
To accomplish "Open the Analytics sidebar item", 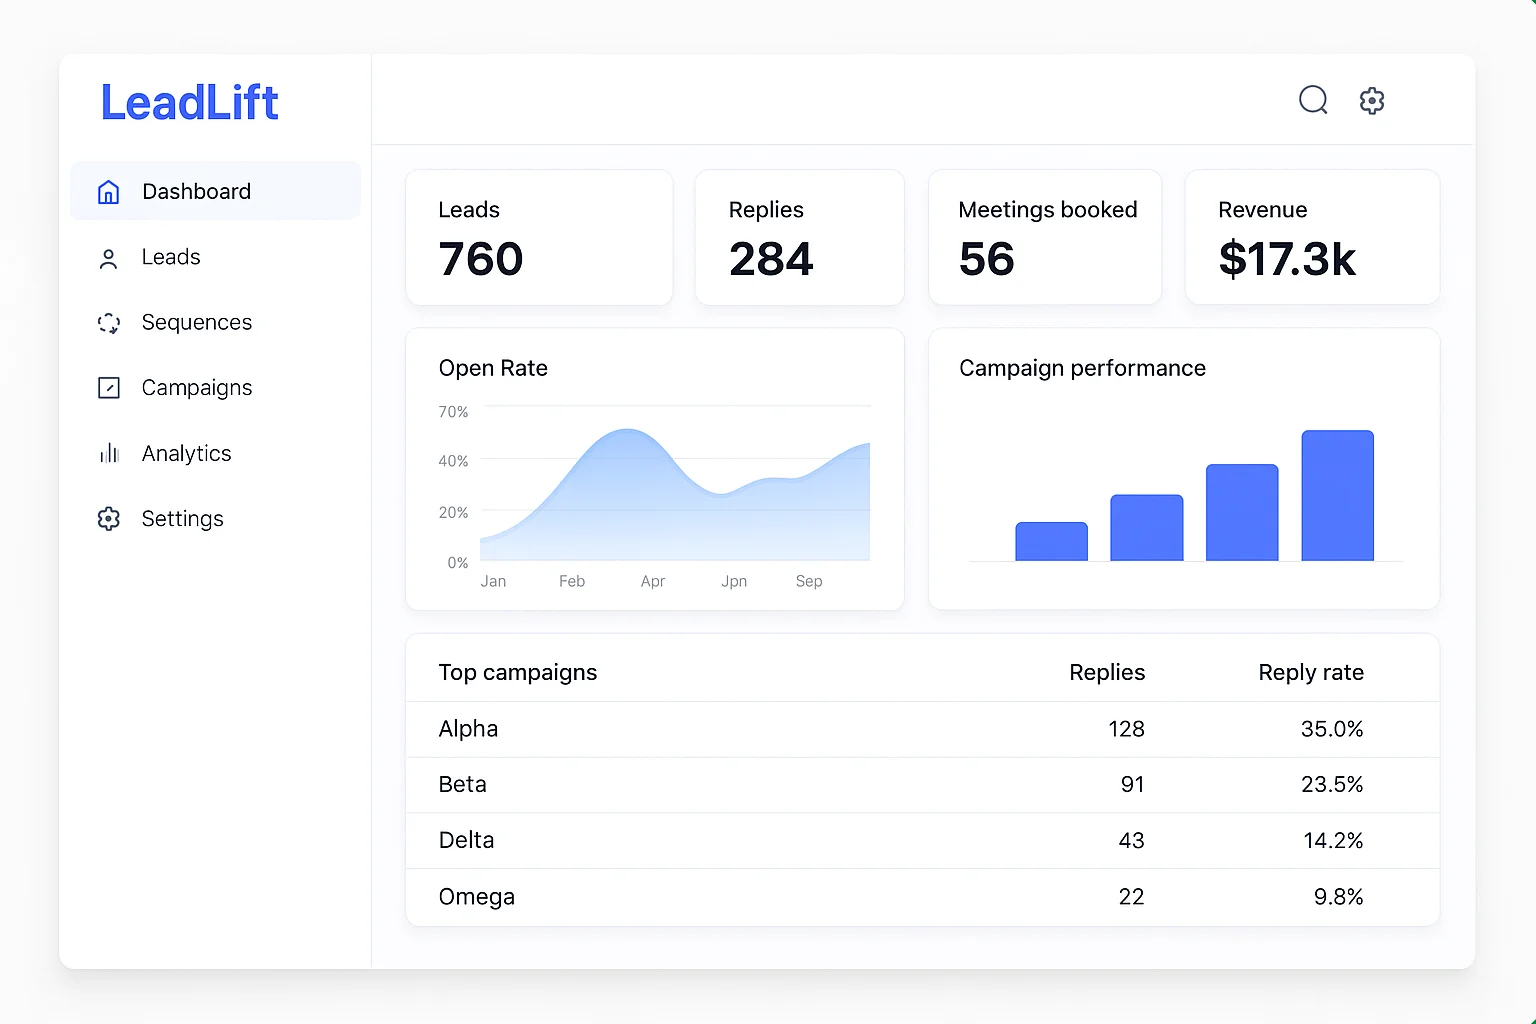I will 187,454.
